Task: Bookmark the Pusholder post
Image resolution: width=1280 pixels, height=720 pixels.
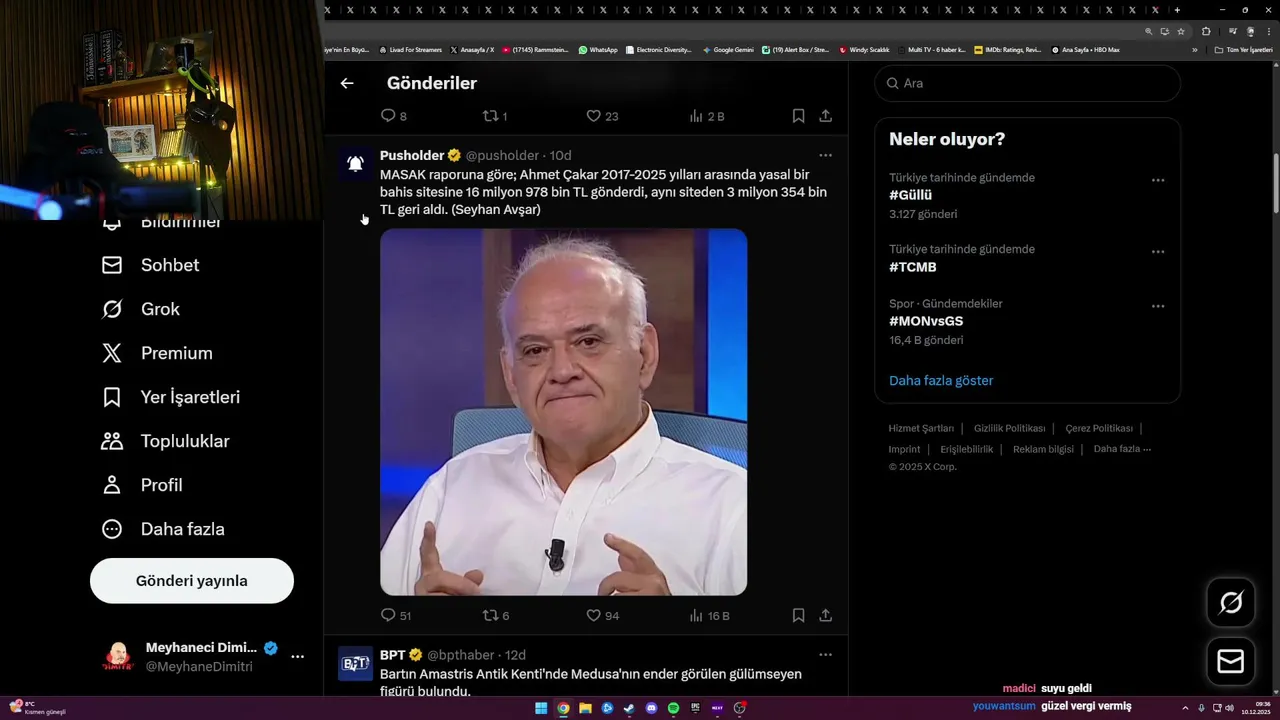Action: click(798, 615)
